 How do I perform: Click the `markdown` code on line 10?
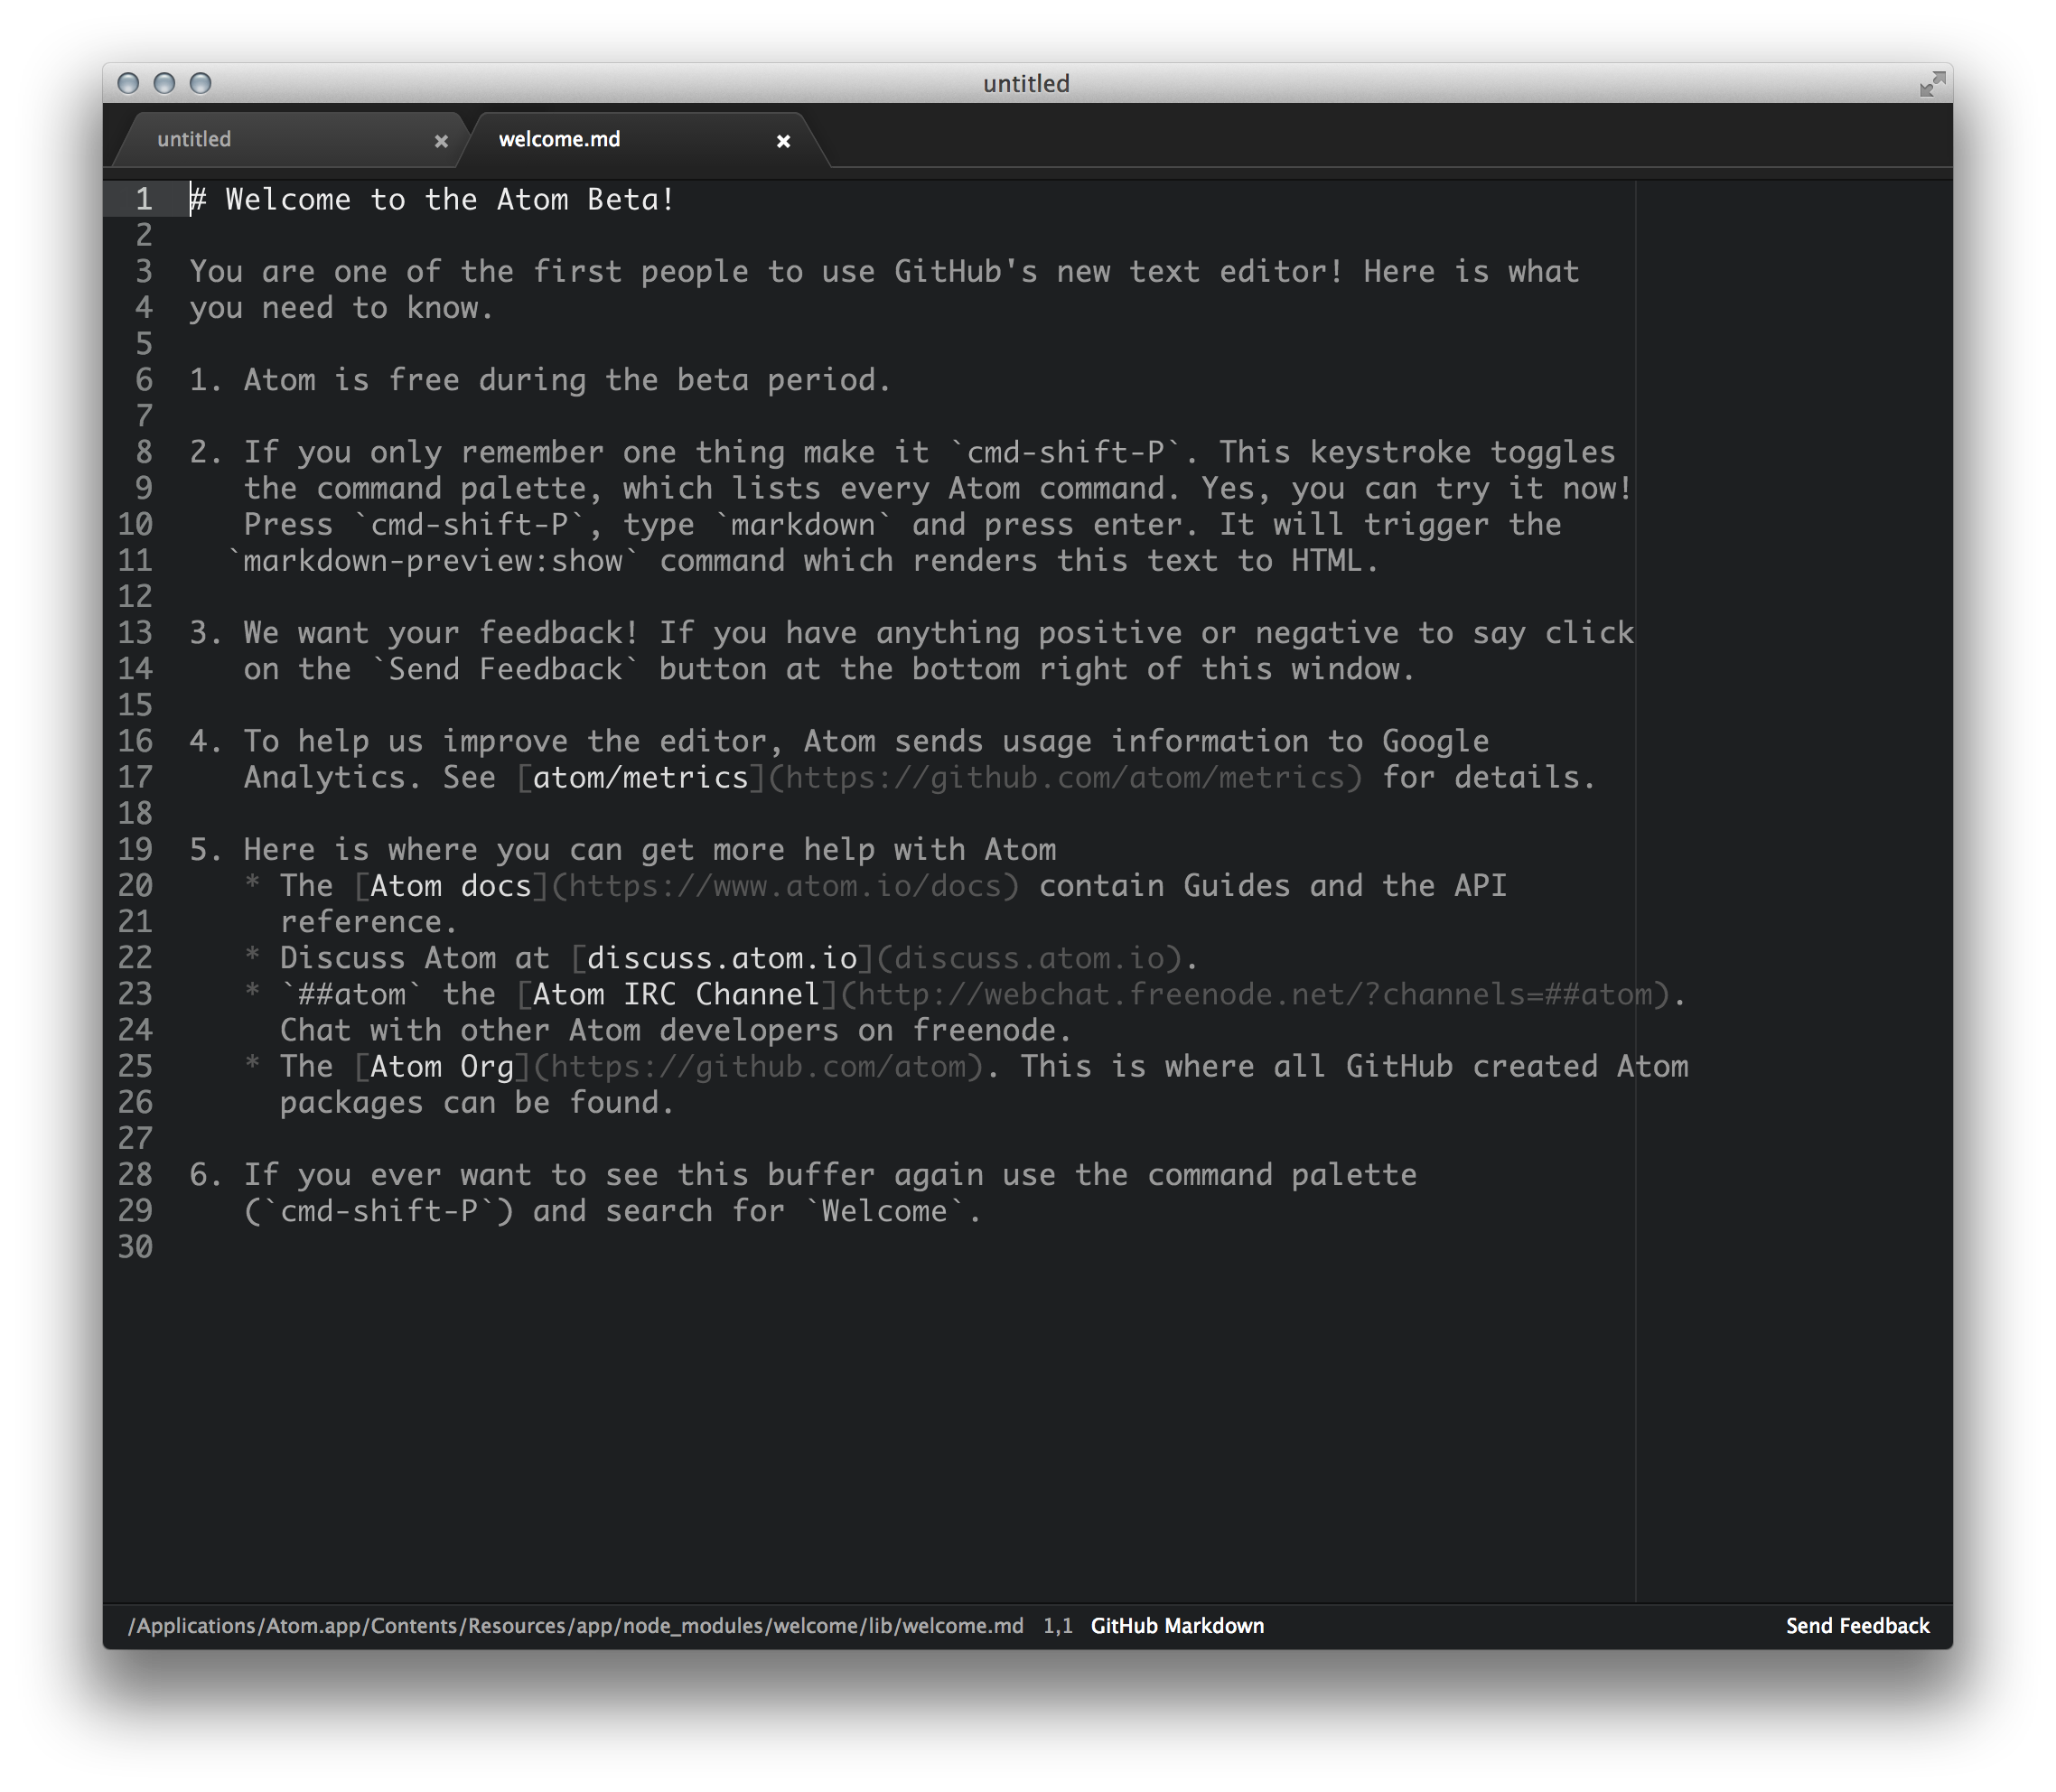[803, 524]
